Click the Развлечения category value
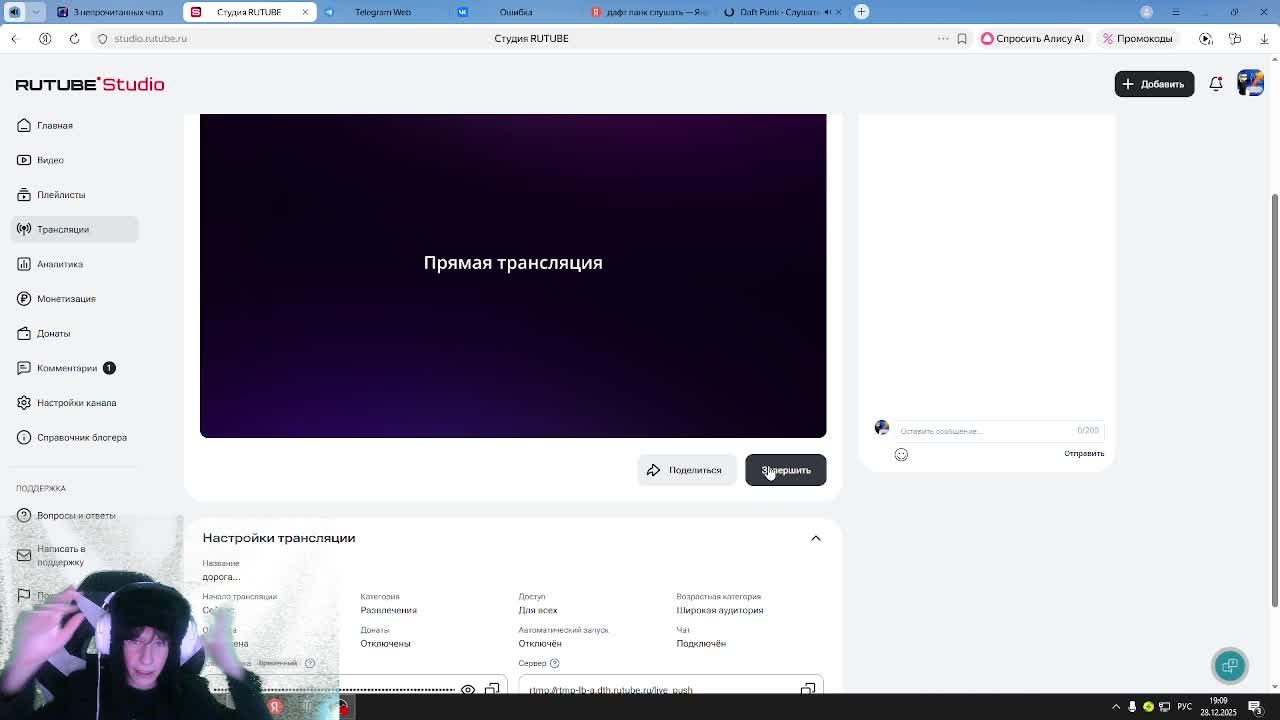This screenshot has height=720, width=1280. tap(388, 610)
